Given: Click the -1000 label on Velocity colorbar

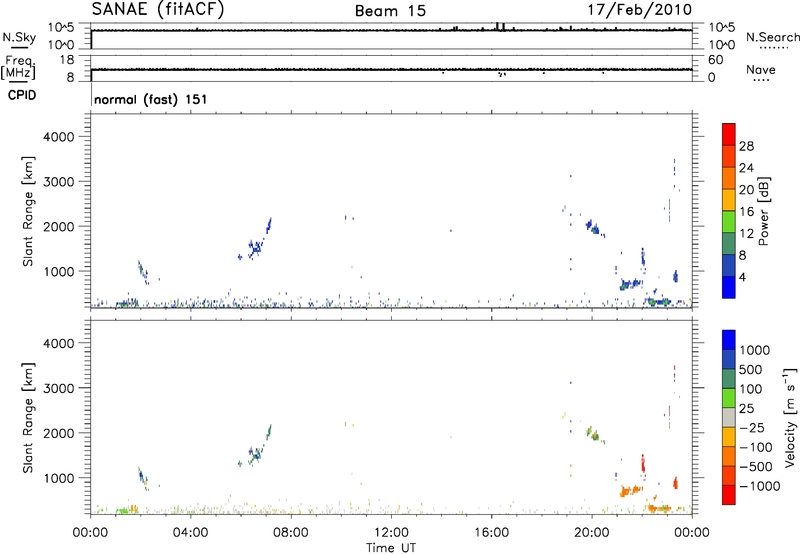Looking at the screenshot, I should (x=760, y=486).
